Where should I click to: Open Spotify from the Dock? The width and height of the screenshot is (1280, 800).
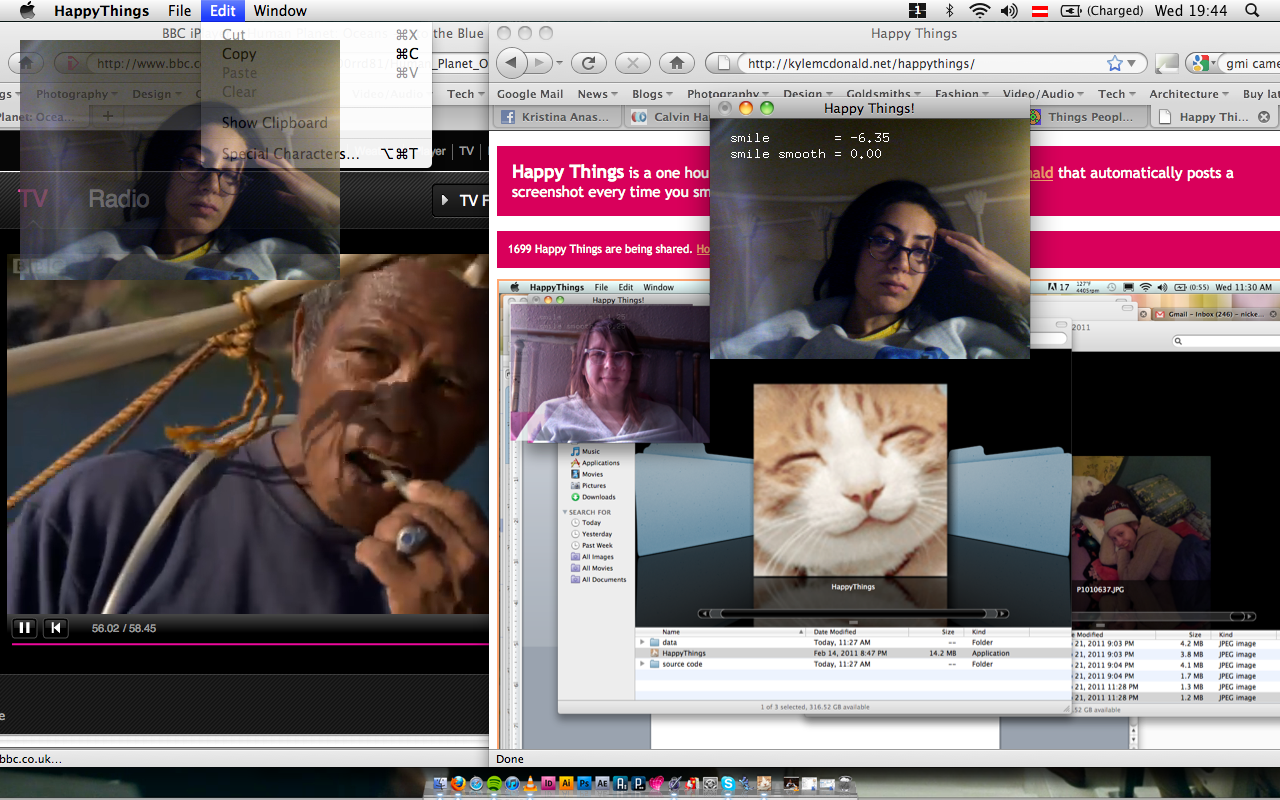click(x=494, y=784)
